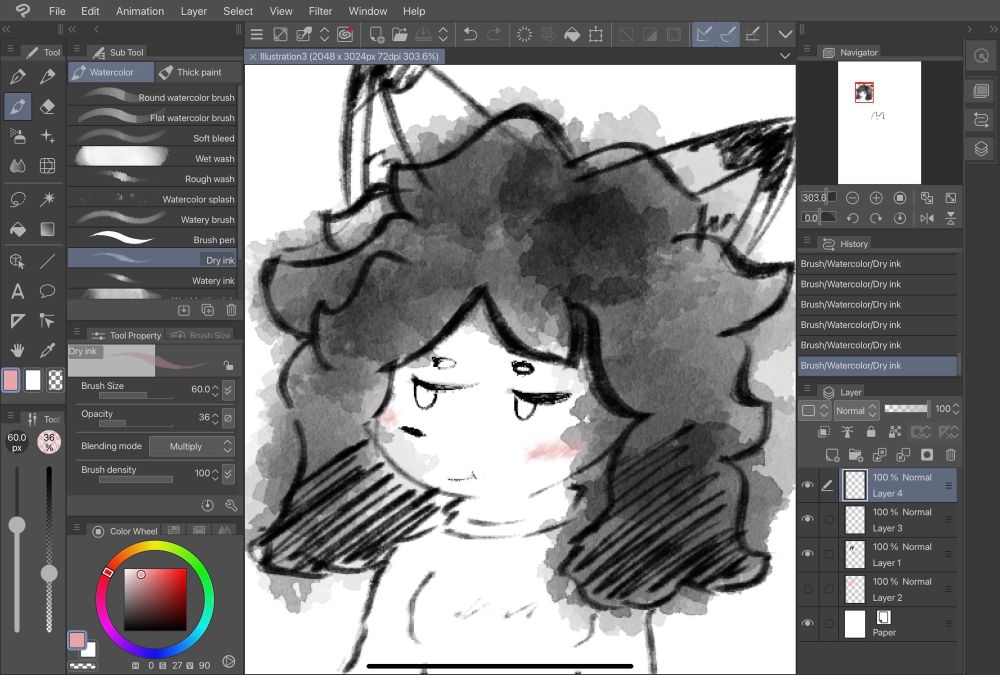Delete layer using trash icon in Layer panel

950,455
